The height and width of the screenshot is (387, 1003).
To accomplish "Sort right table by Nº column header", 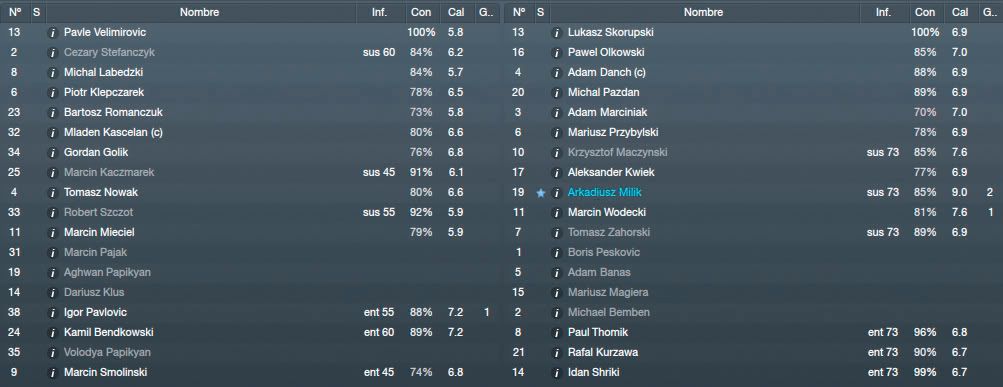I will pos(519,12).
